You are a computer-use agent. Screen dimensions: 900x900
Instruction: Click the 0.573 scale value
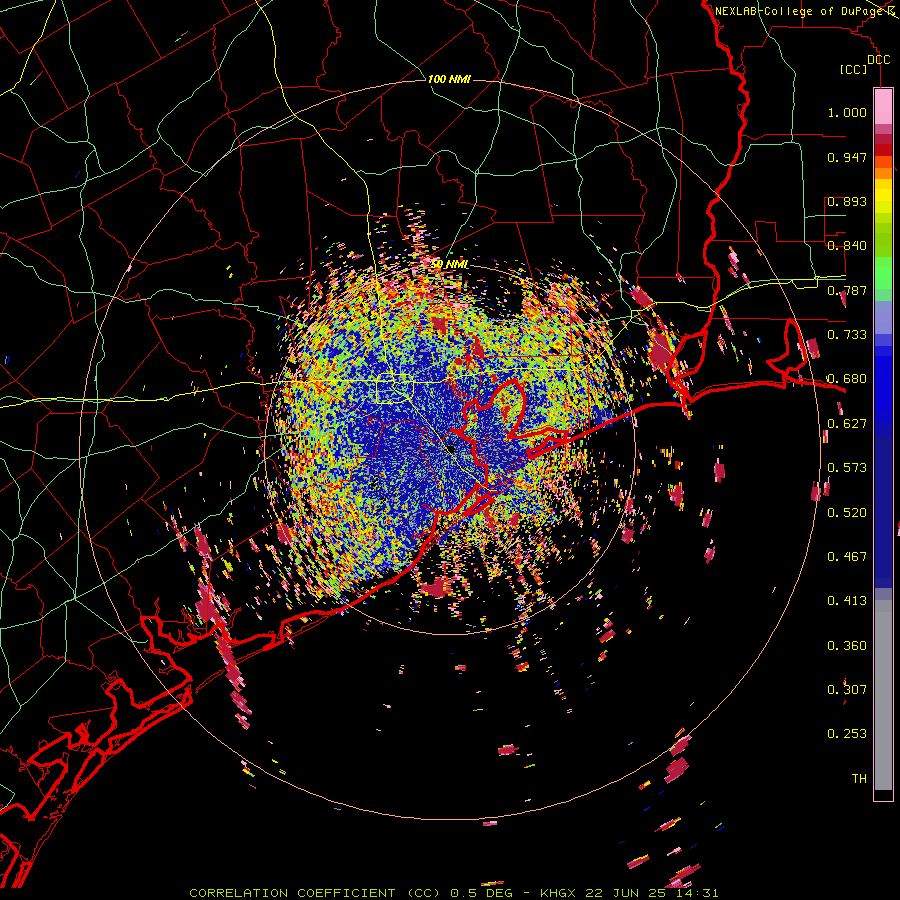847,468
